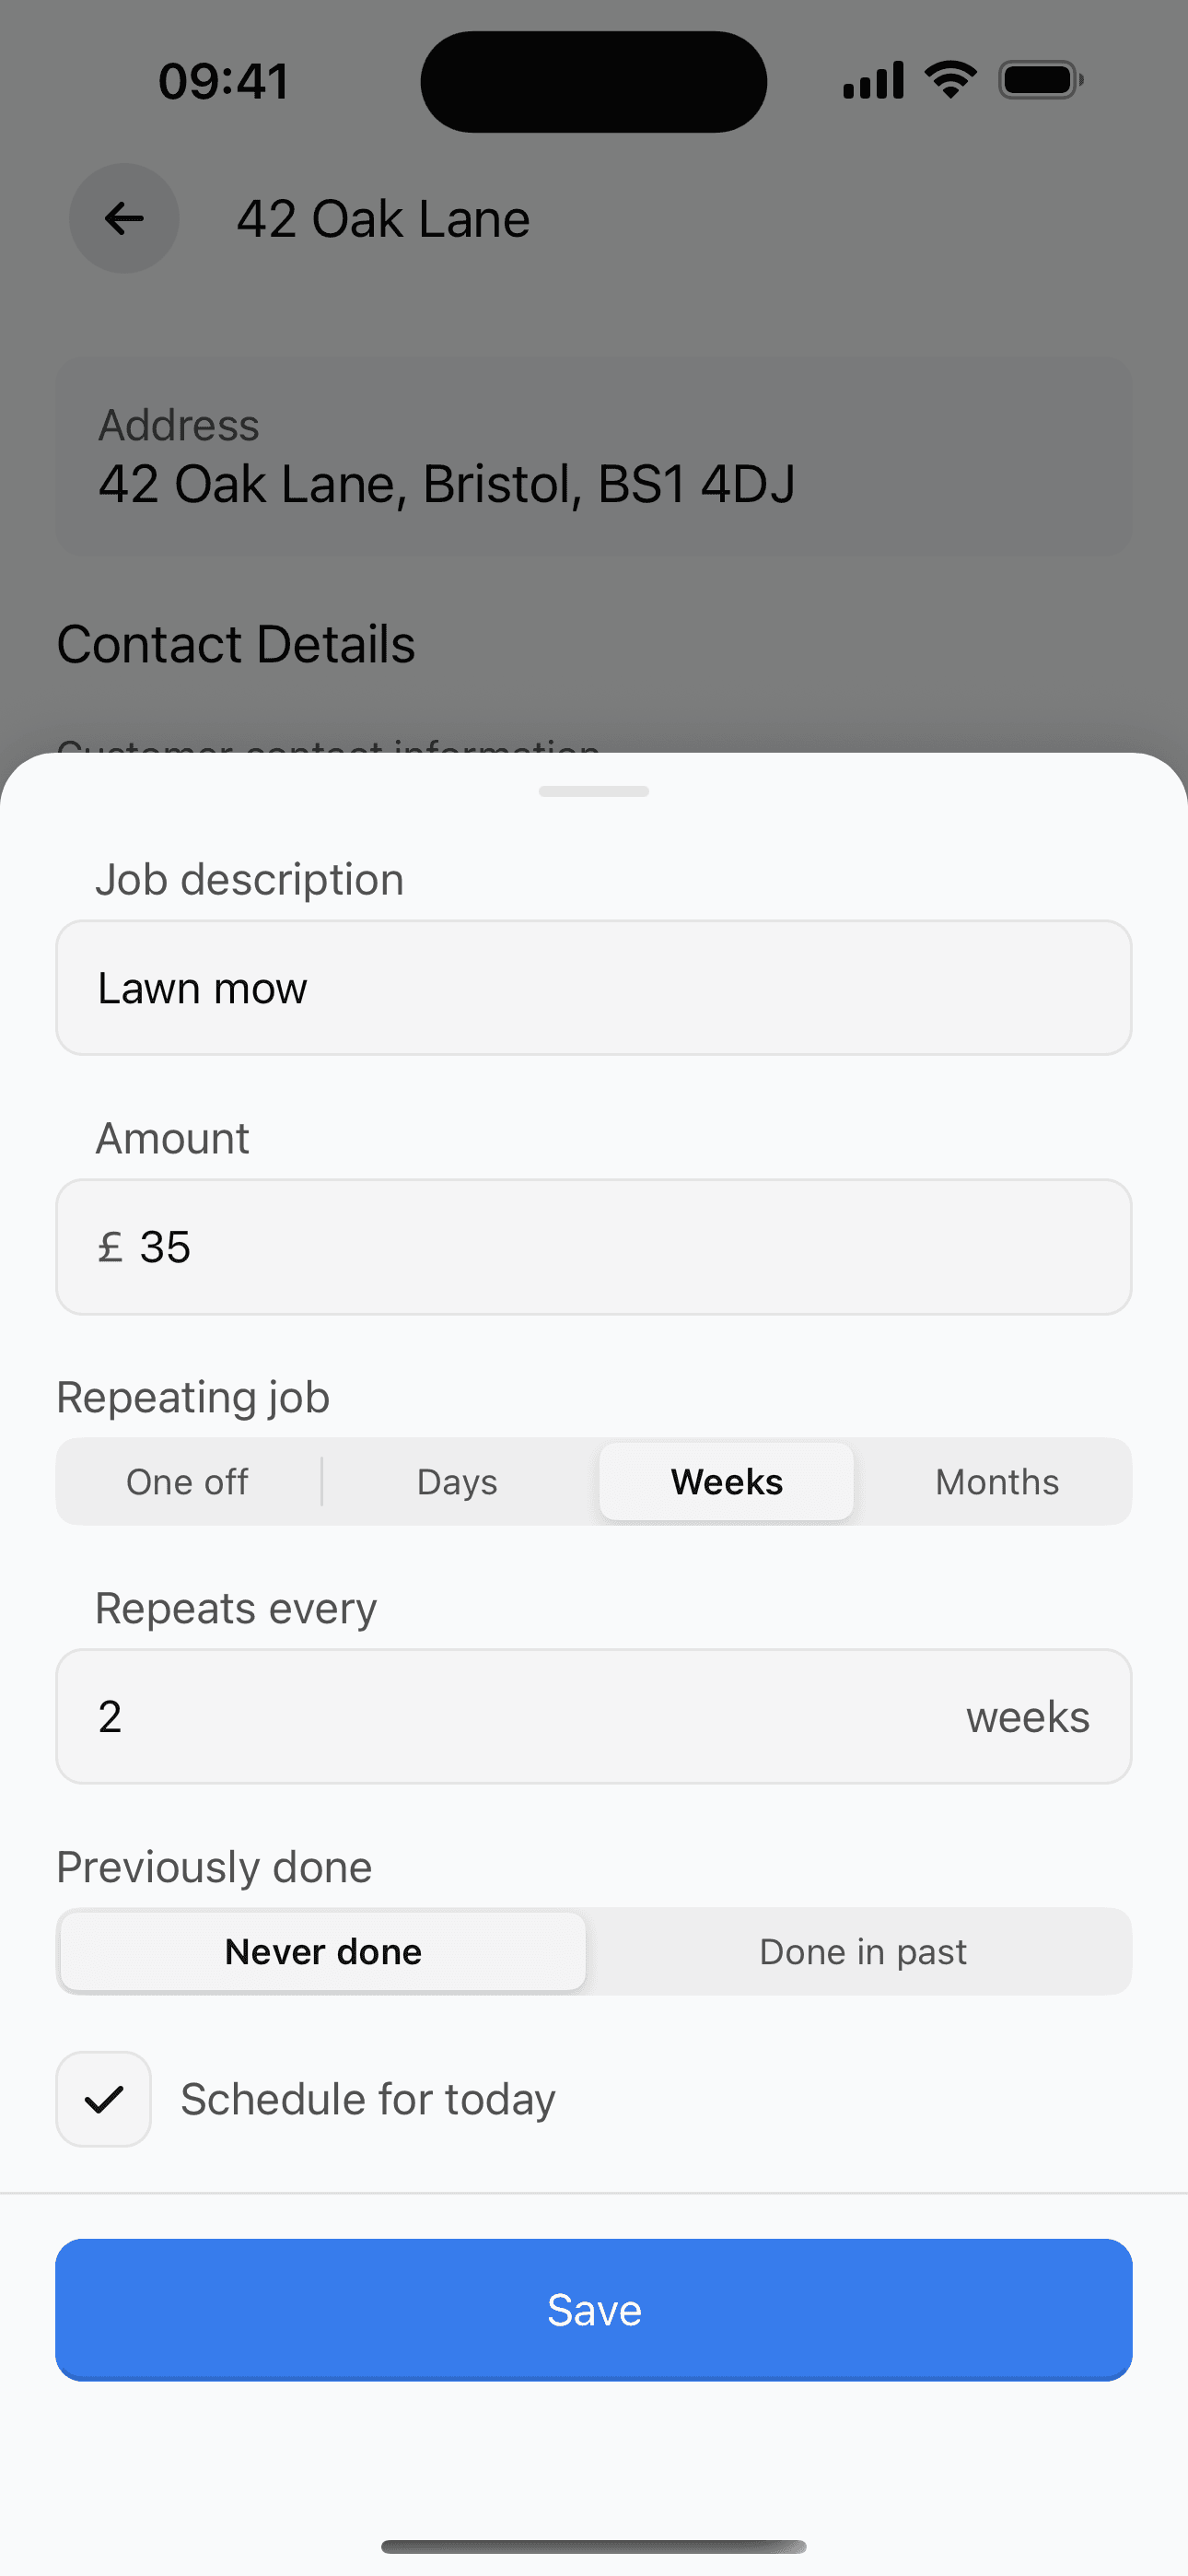Select the Weeks repeat interval
1188x2576 pixels.
click(727, 1482)
